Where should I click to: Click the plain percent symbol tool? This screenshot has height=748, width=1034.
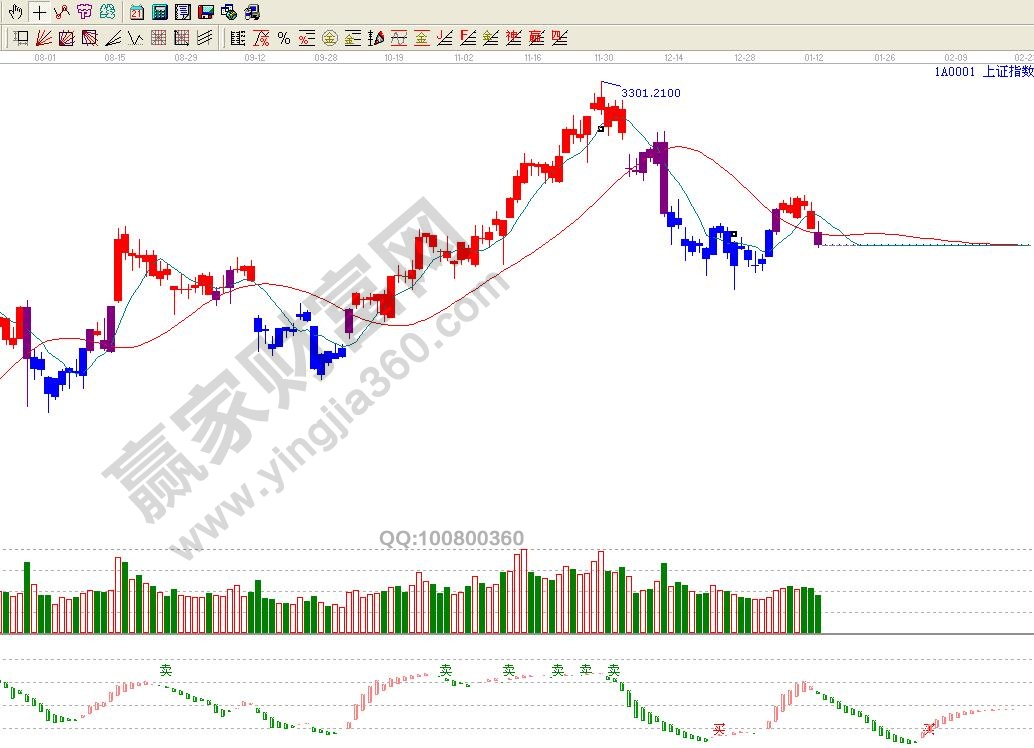coord(284,38)
